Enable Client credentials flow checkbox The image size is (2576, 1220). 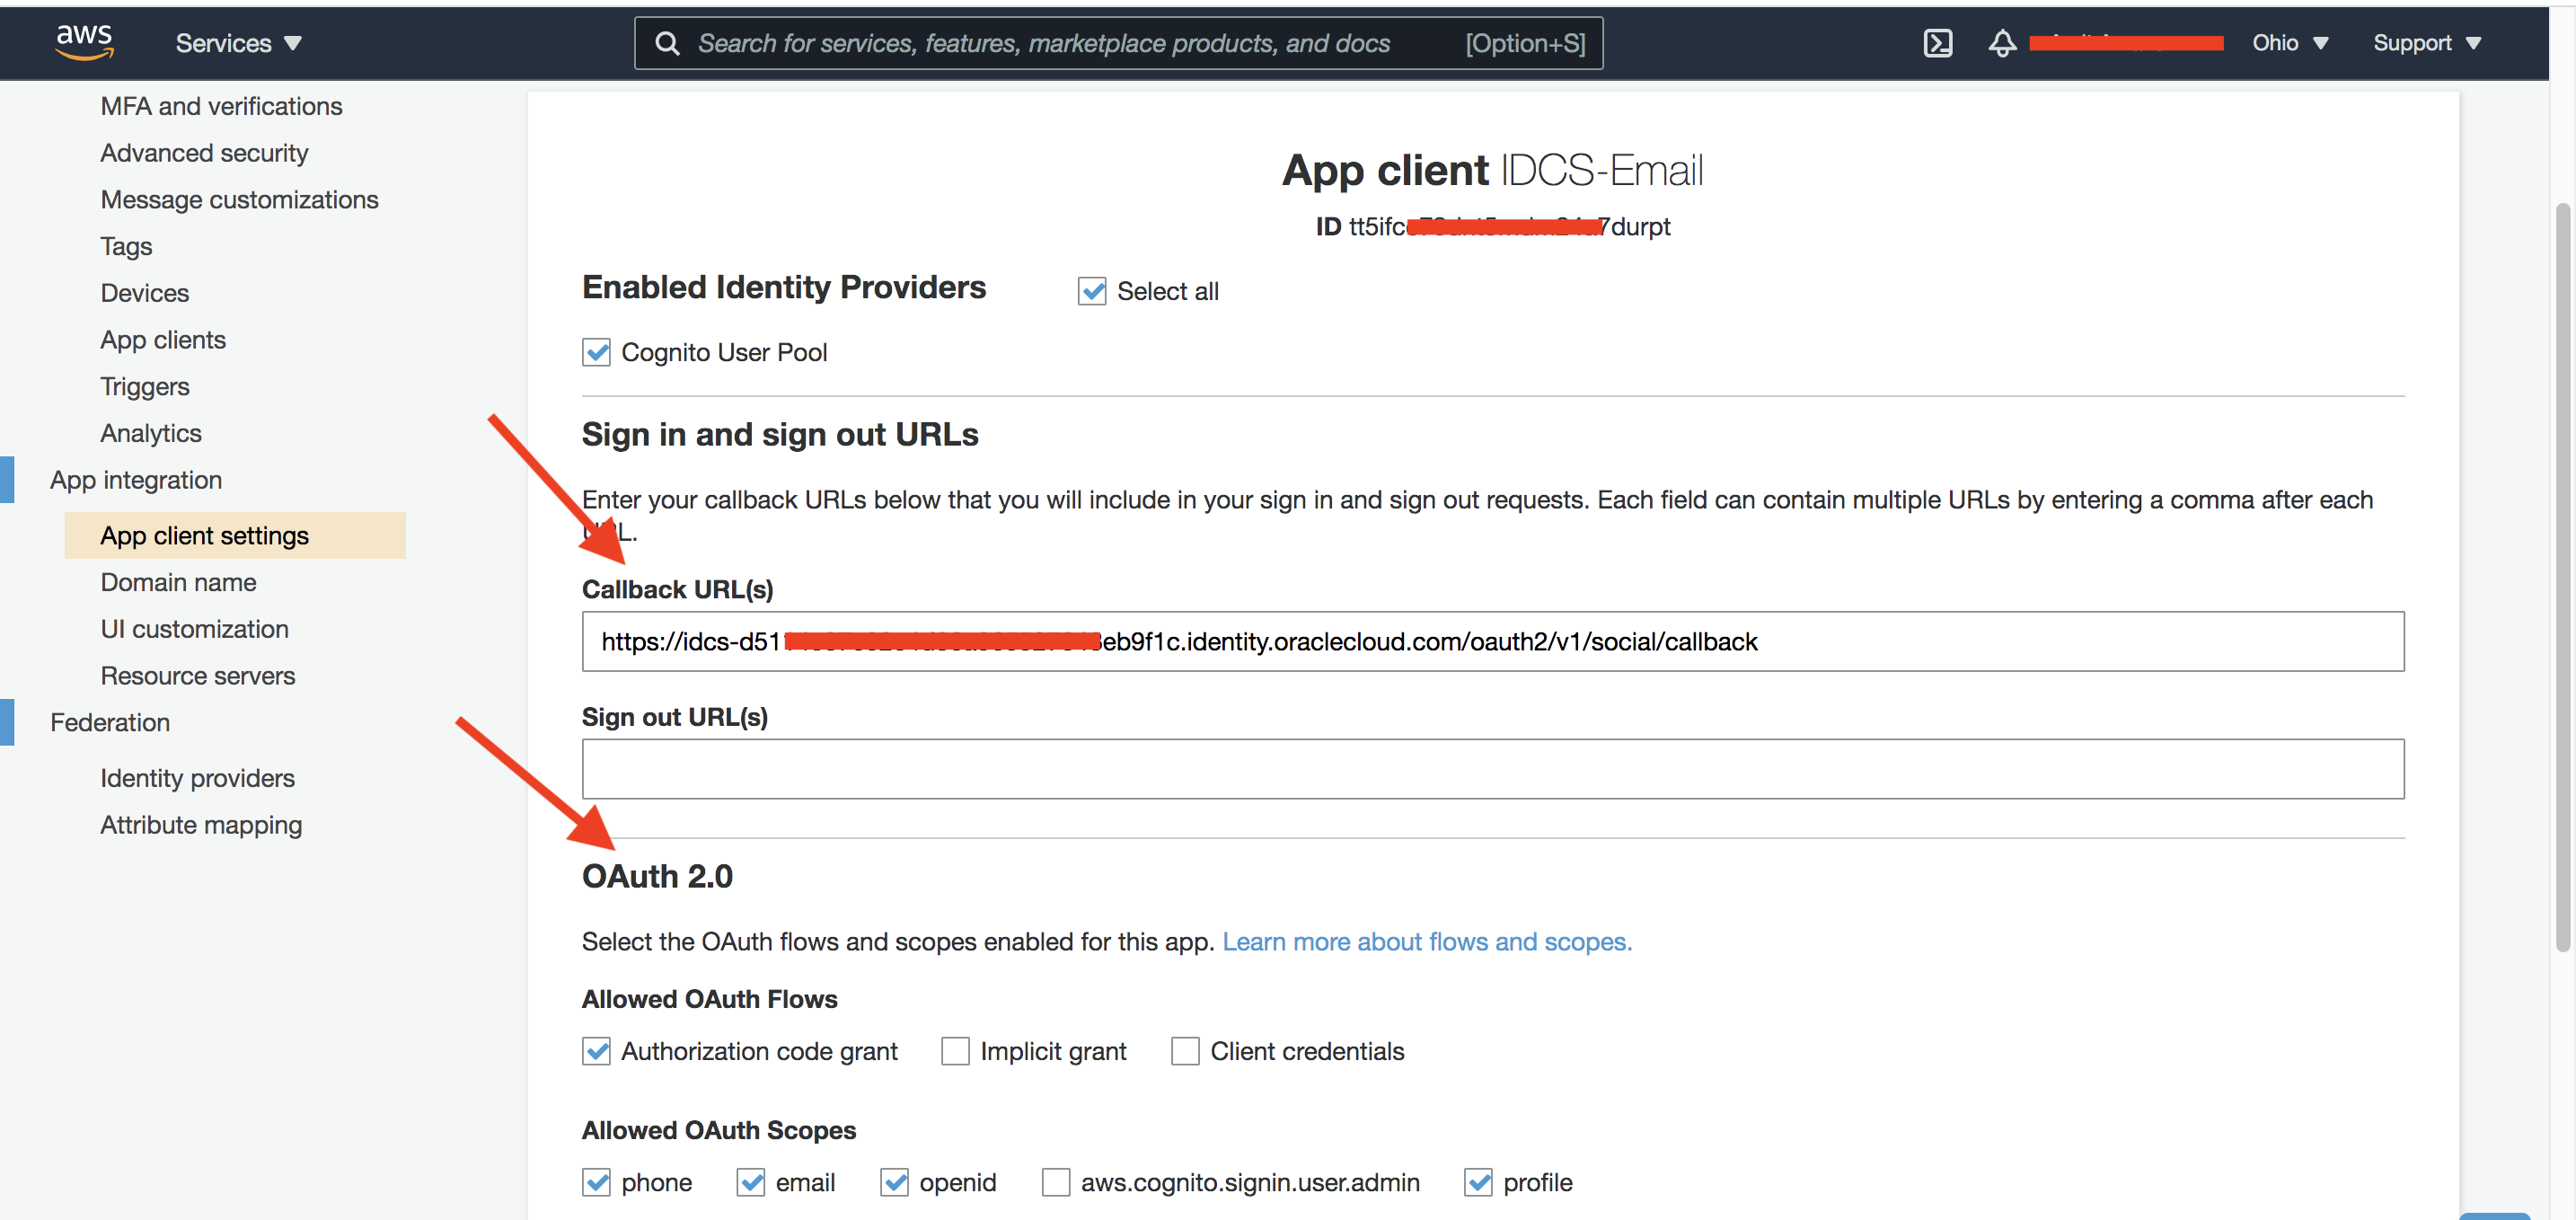pos(1185,1051)
